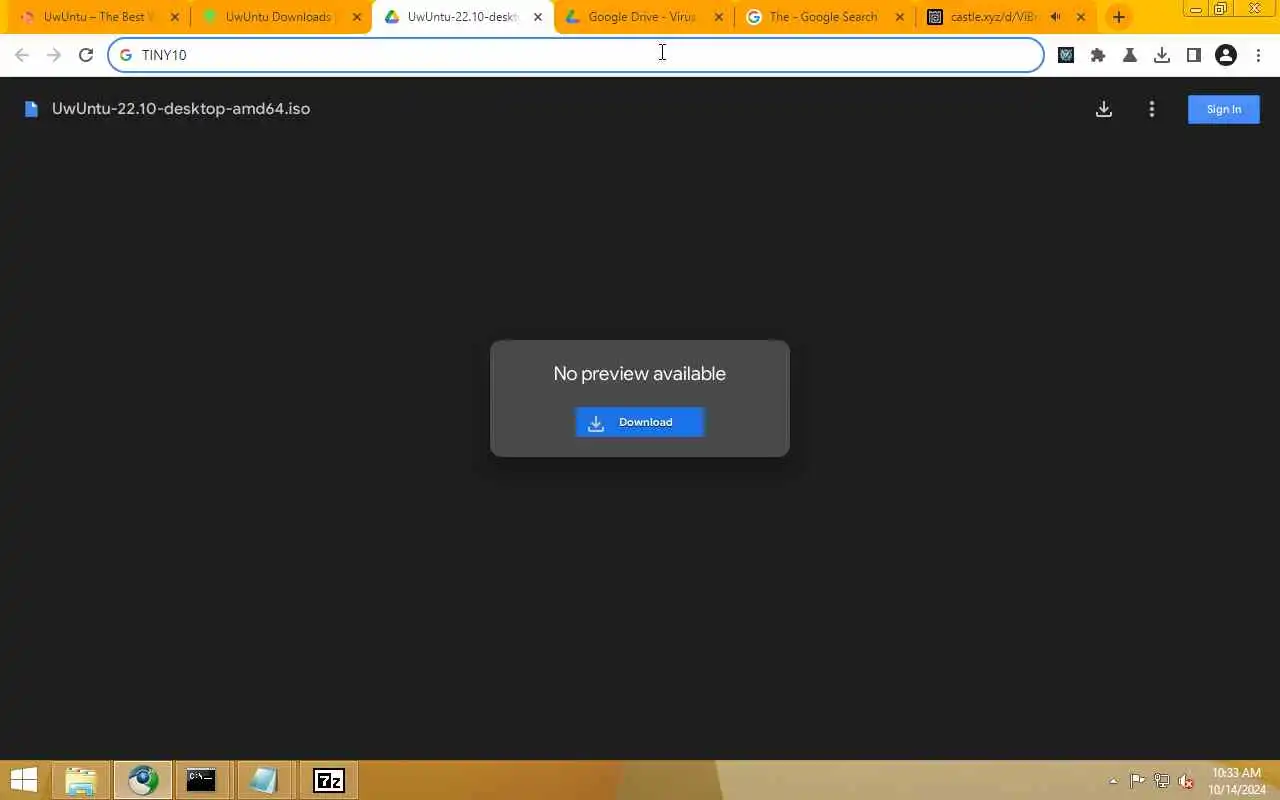Click the Action Center flag tray icon
Viewport: 1280px width, 800px height.
[1137, 781]
